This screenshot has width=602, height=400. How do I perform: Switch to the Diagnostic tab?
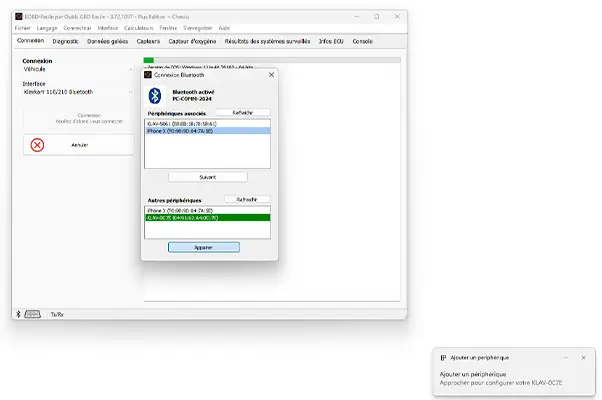point(66,41)
